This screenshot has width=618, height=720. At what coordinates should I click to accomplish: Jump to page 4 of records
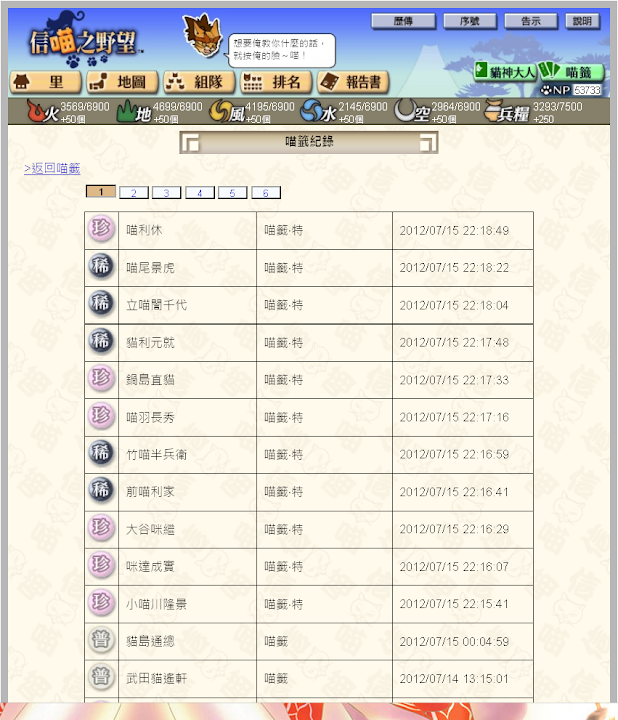coord(200,193)
